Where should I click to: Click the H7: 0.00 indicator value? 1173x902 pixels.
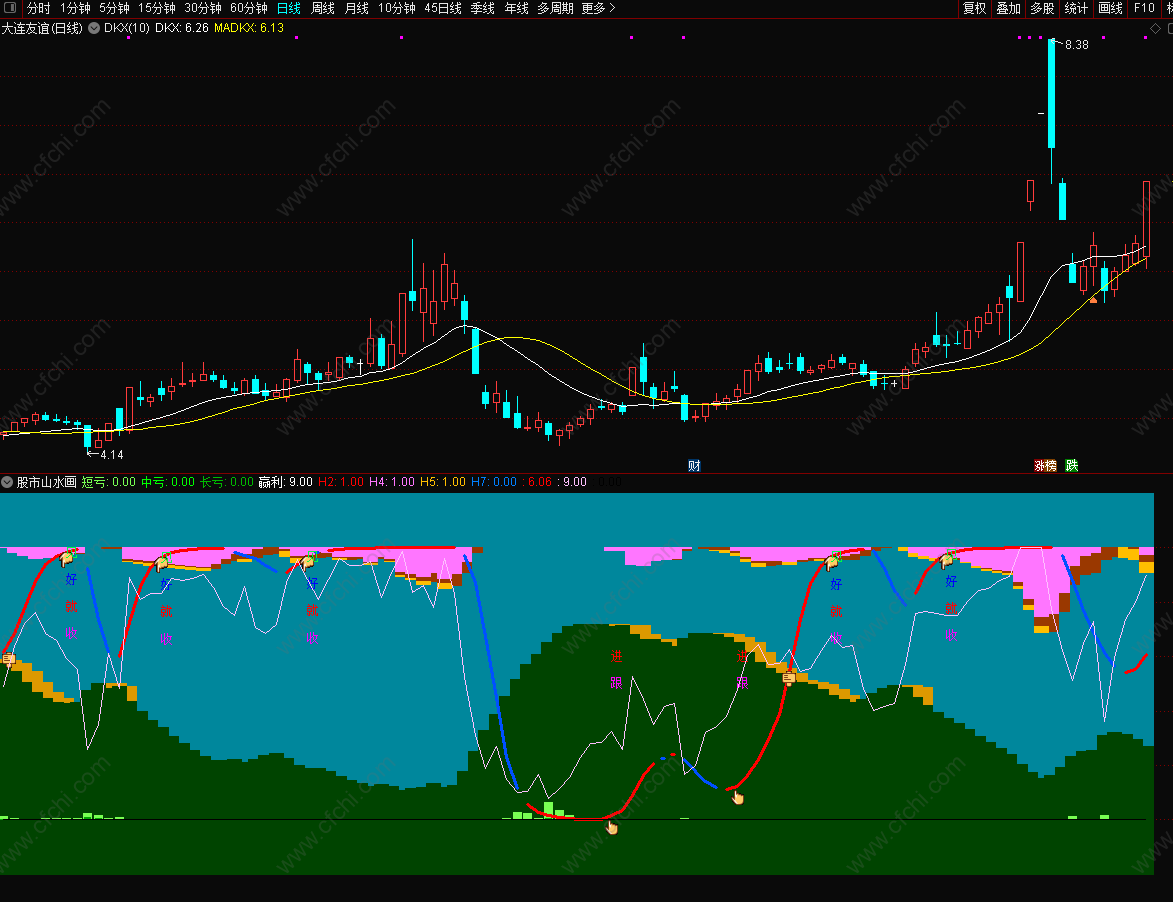(494, 482)
